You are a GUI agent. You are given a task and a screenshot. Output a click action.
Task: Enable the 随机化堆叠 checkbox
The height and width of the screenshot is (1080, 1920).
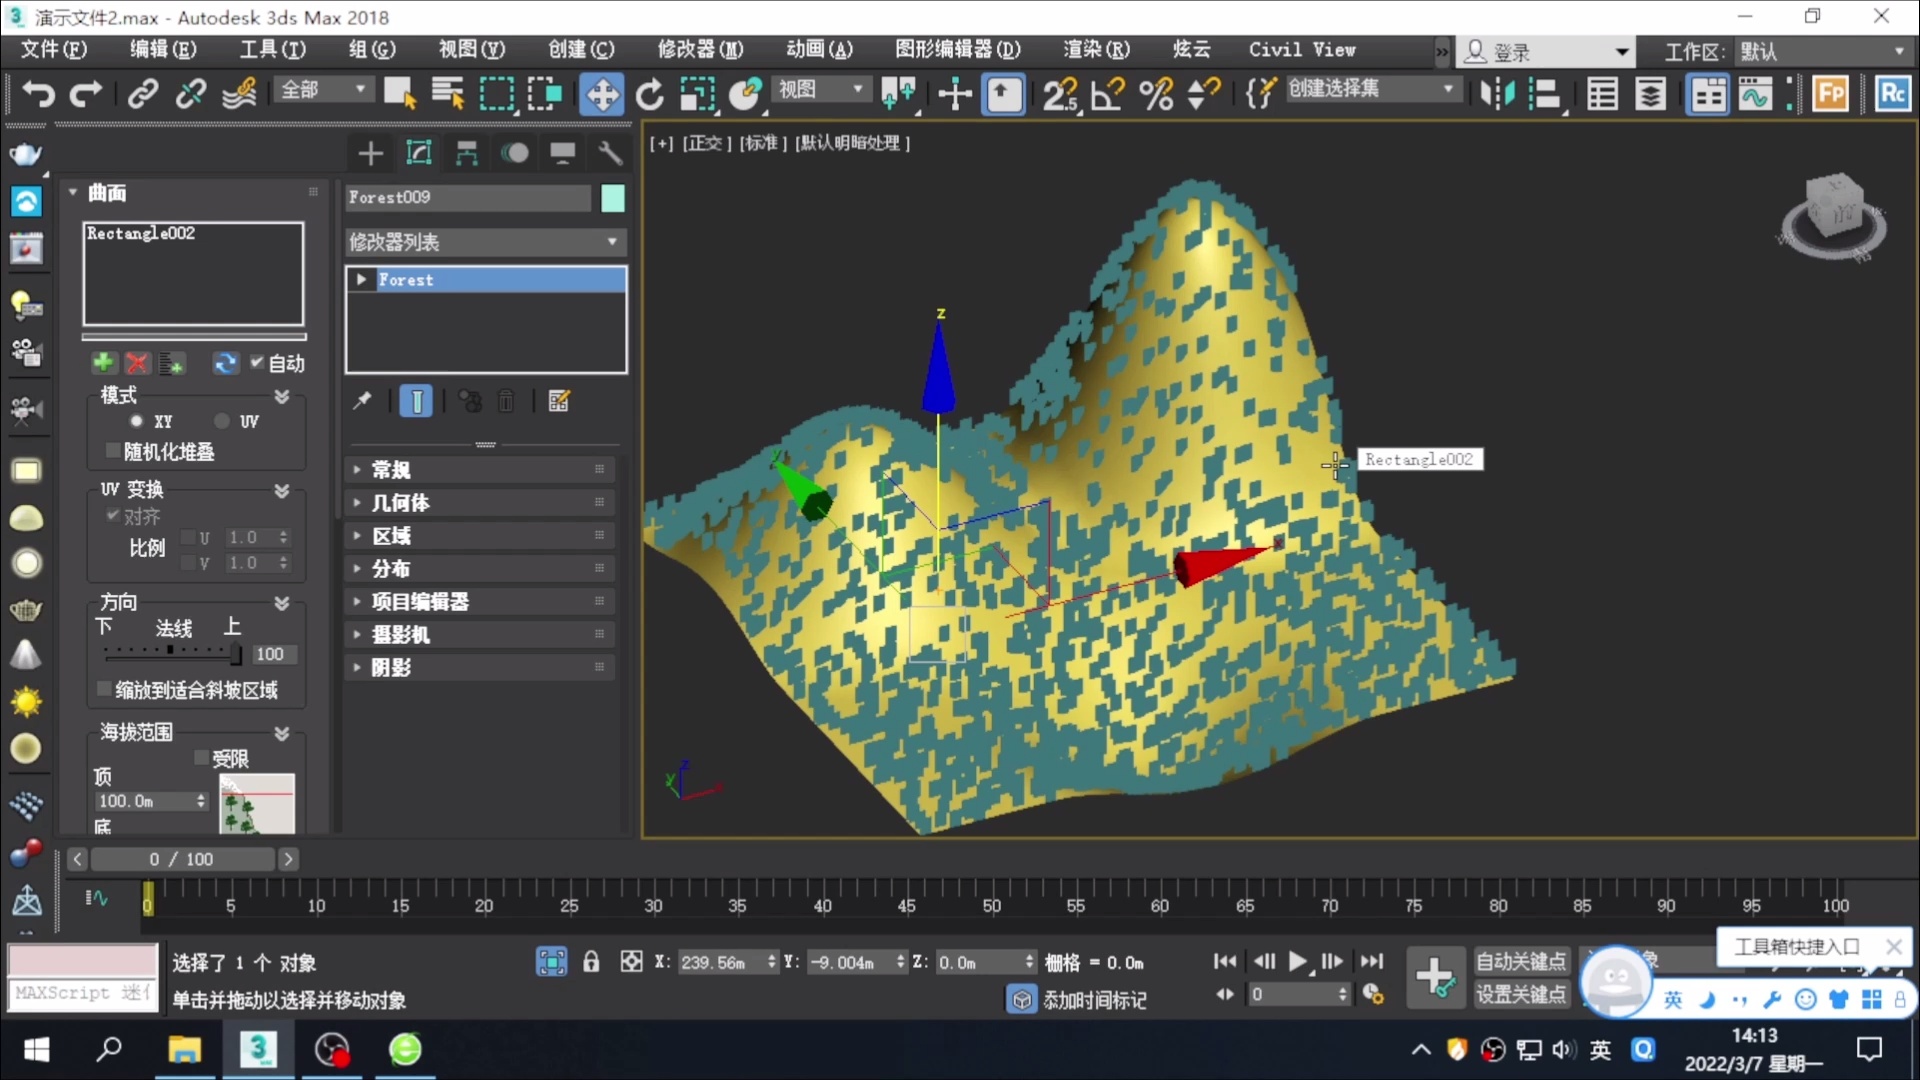pyautogui.click(x=113, y=452)
